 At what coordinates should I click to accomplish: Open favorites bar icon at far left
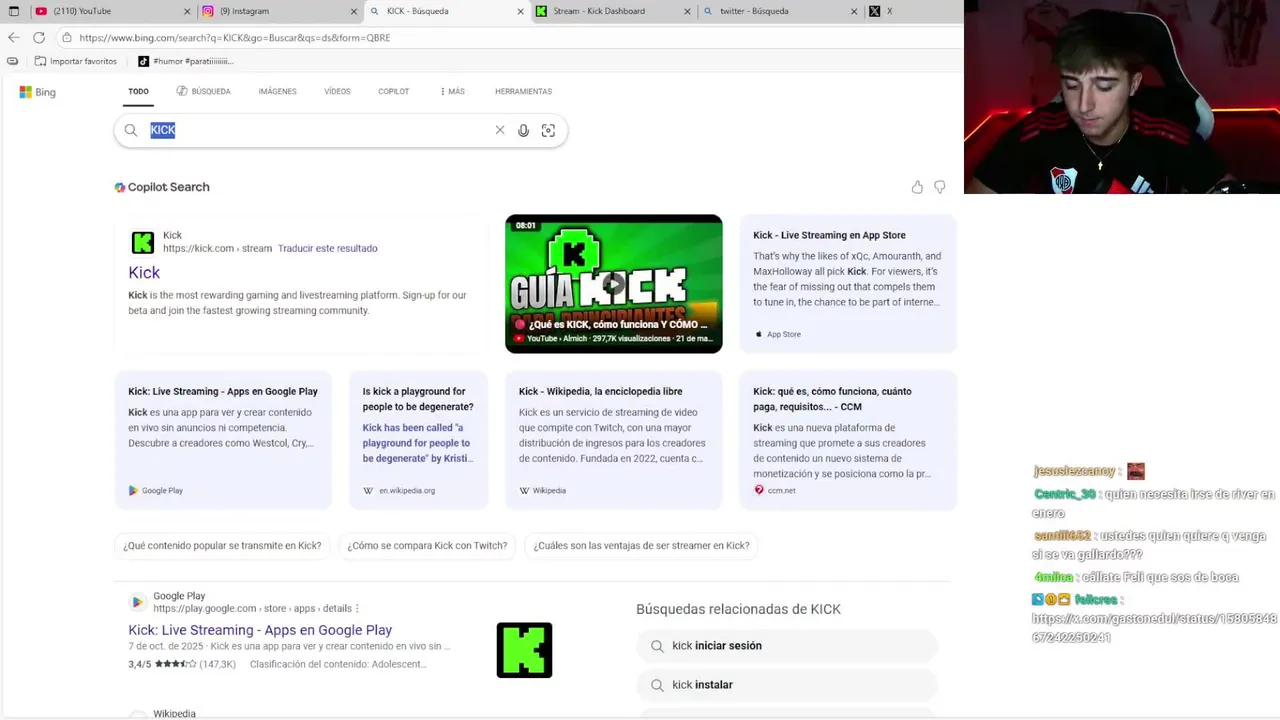(12, 61)
